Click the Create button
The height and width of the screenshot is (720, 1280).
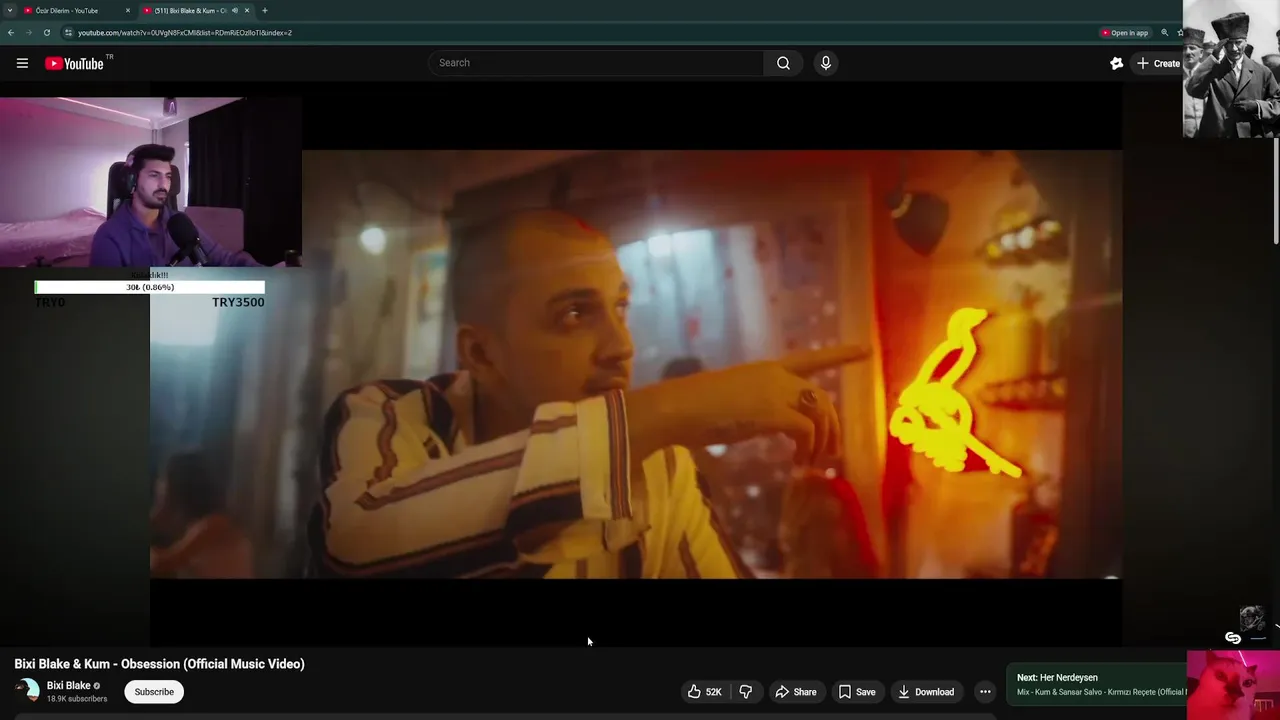(1158, 63)
